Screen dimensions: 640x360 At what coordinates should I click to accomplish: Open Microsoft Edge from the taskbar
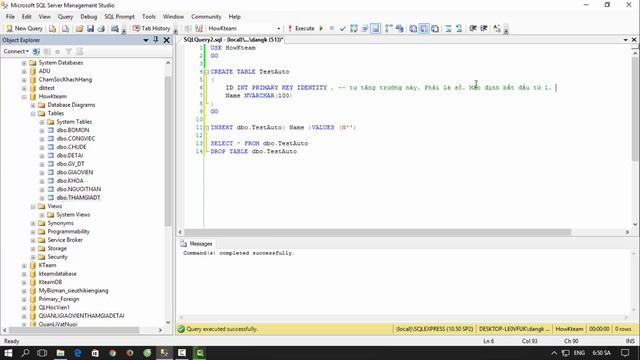coord(78,353)
